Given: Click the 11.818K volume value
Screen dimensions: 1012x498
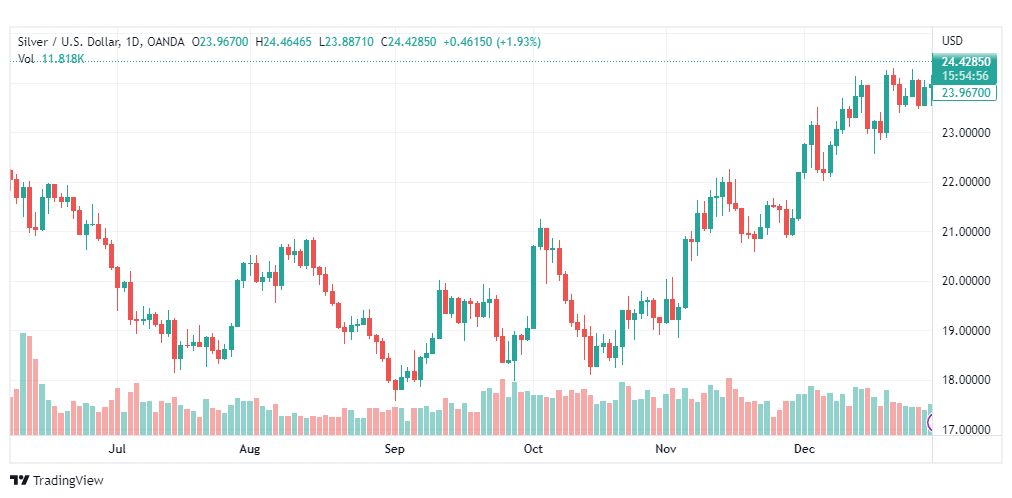Looking at the screenshot, I should [x=63, y=59].
